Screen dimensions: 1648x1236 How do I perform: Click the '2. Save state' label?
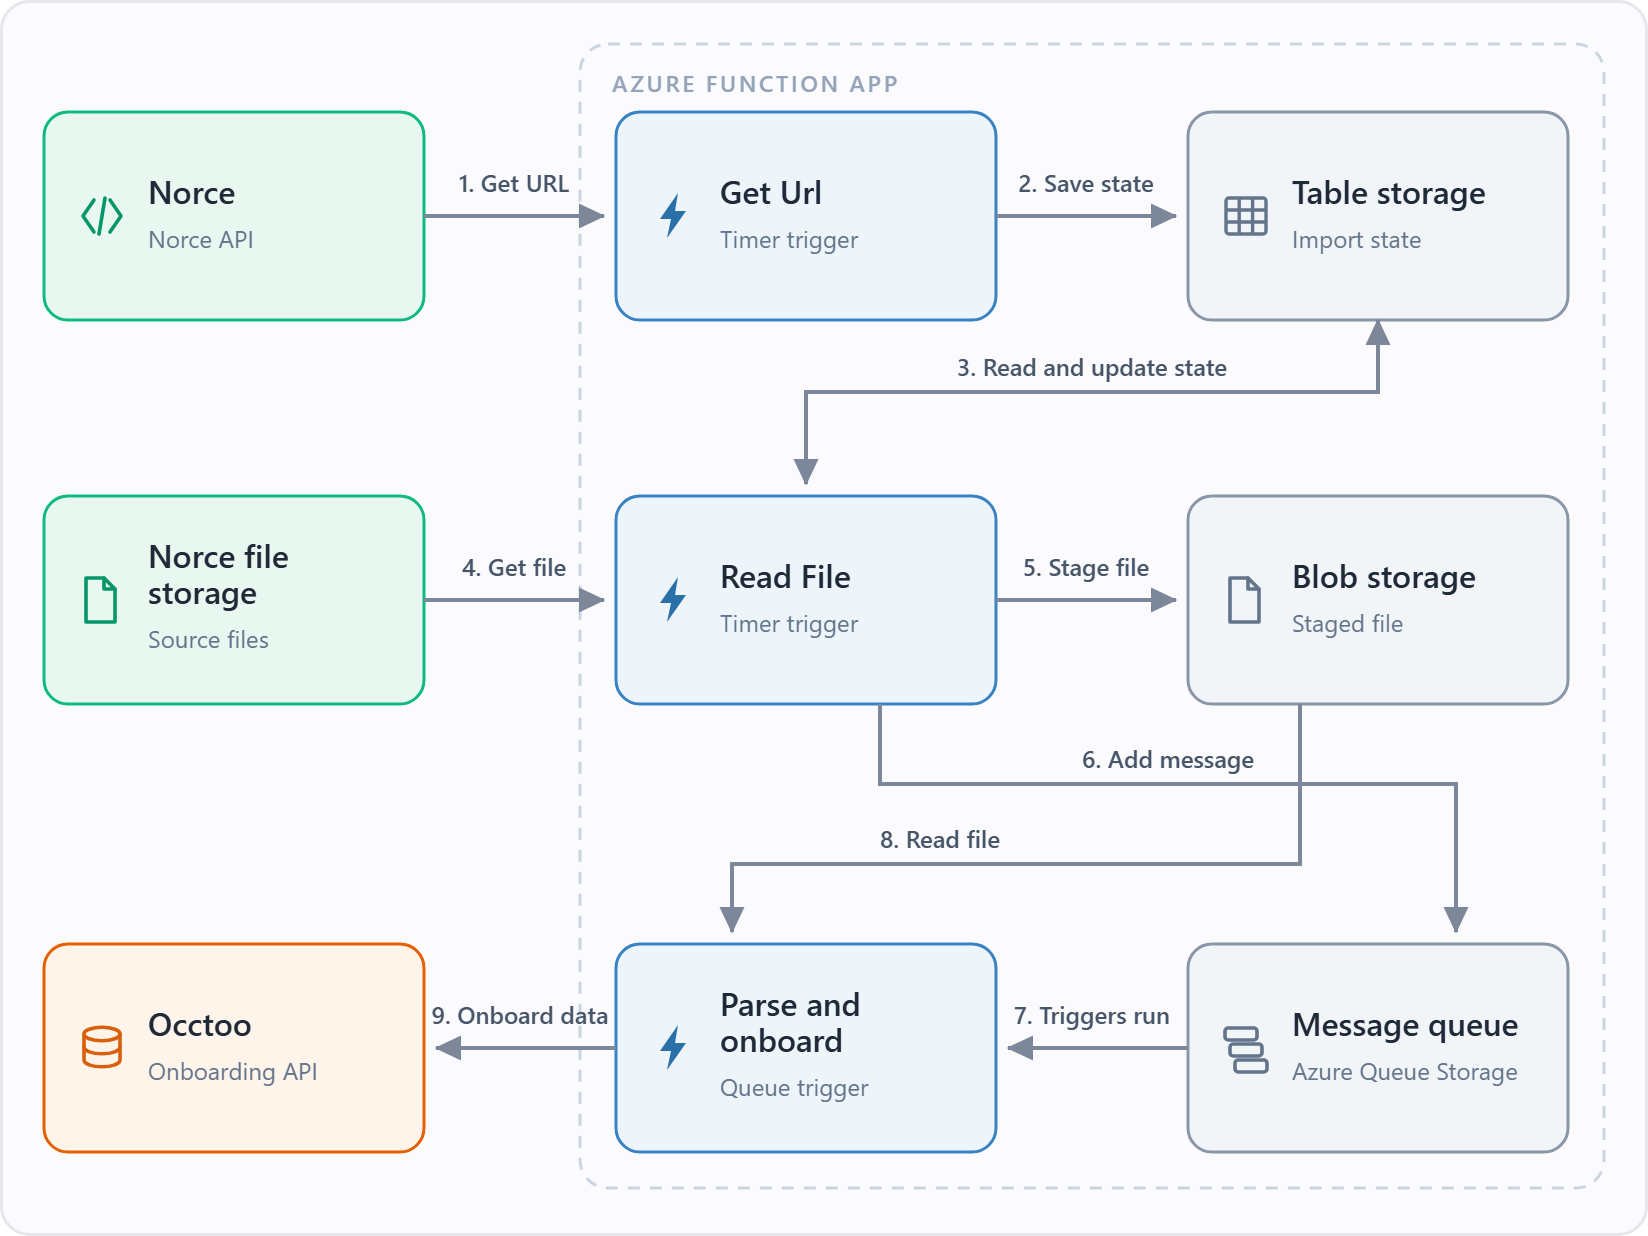[1086, 184]
